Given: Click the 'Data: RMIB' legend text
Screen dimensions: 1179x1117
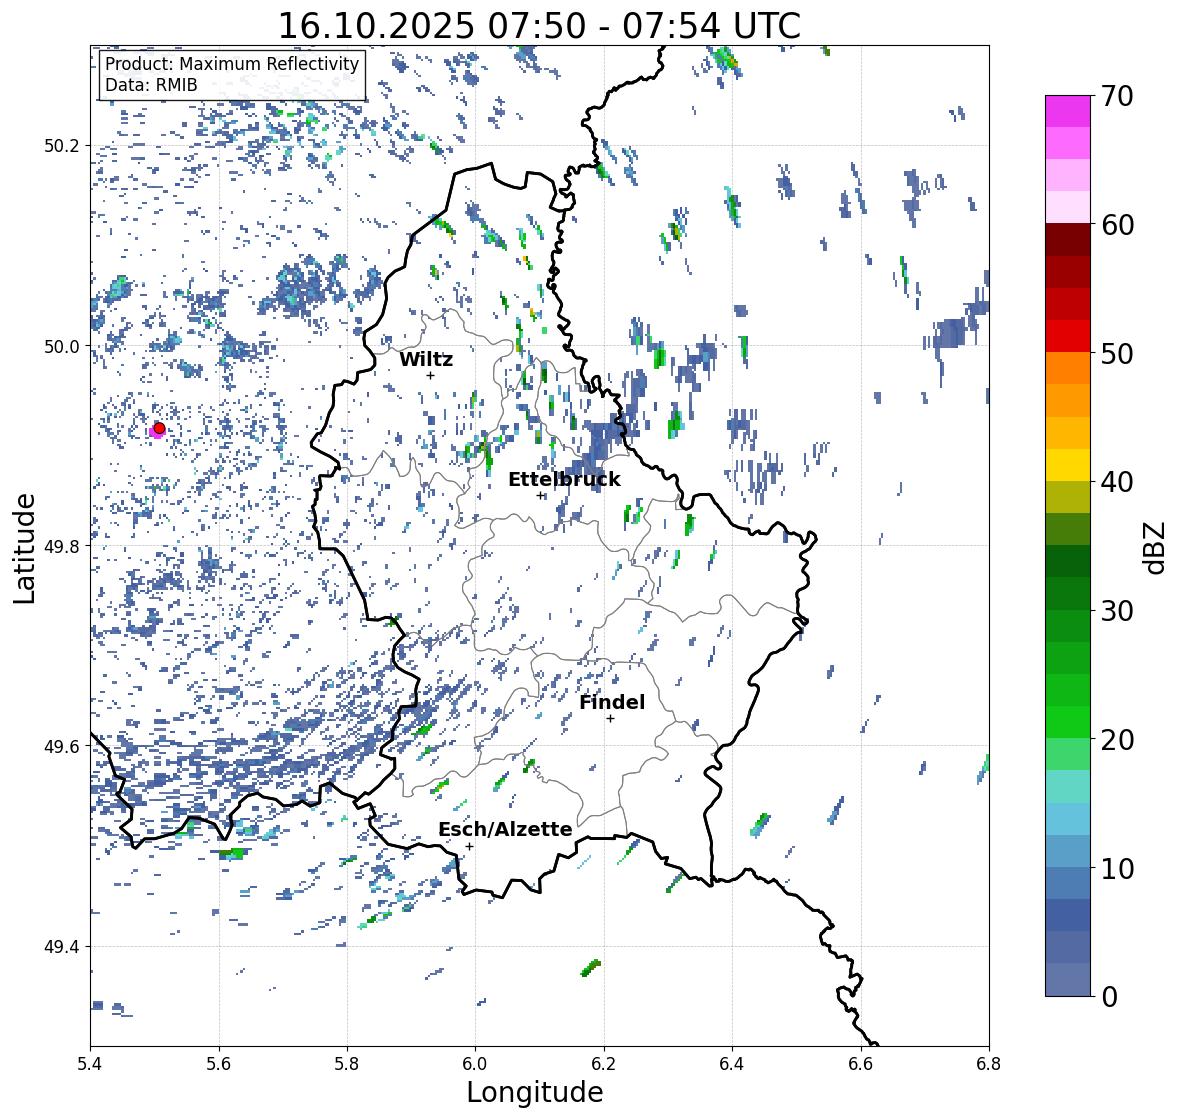Looking at the screenshot, I should [x=151, y=85].
